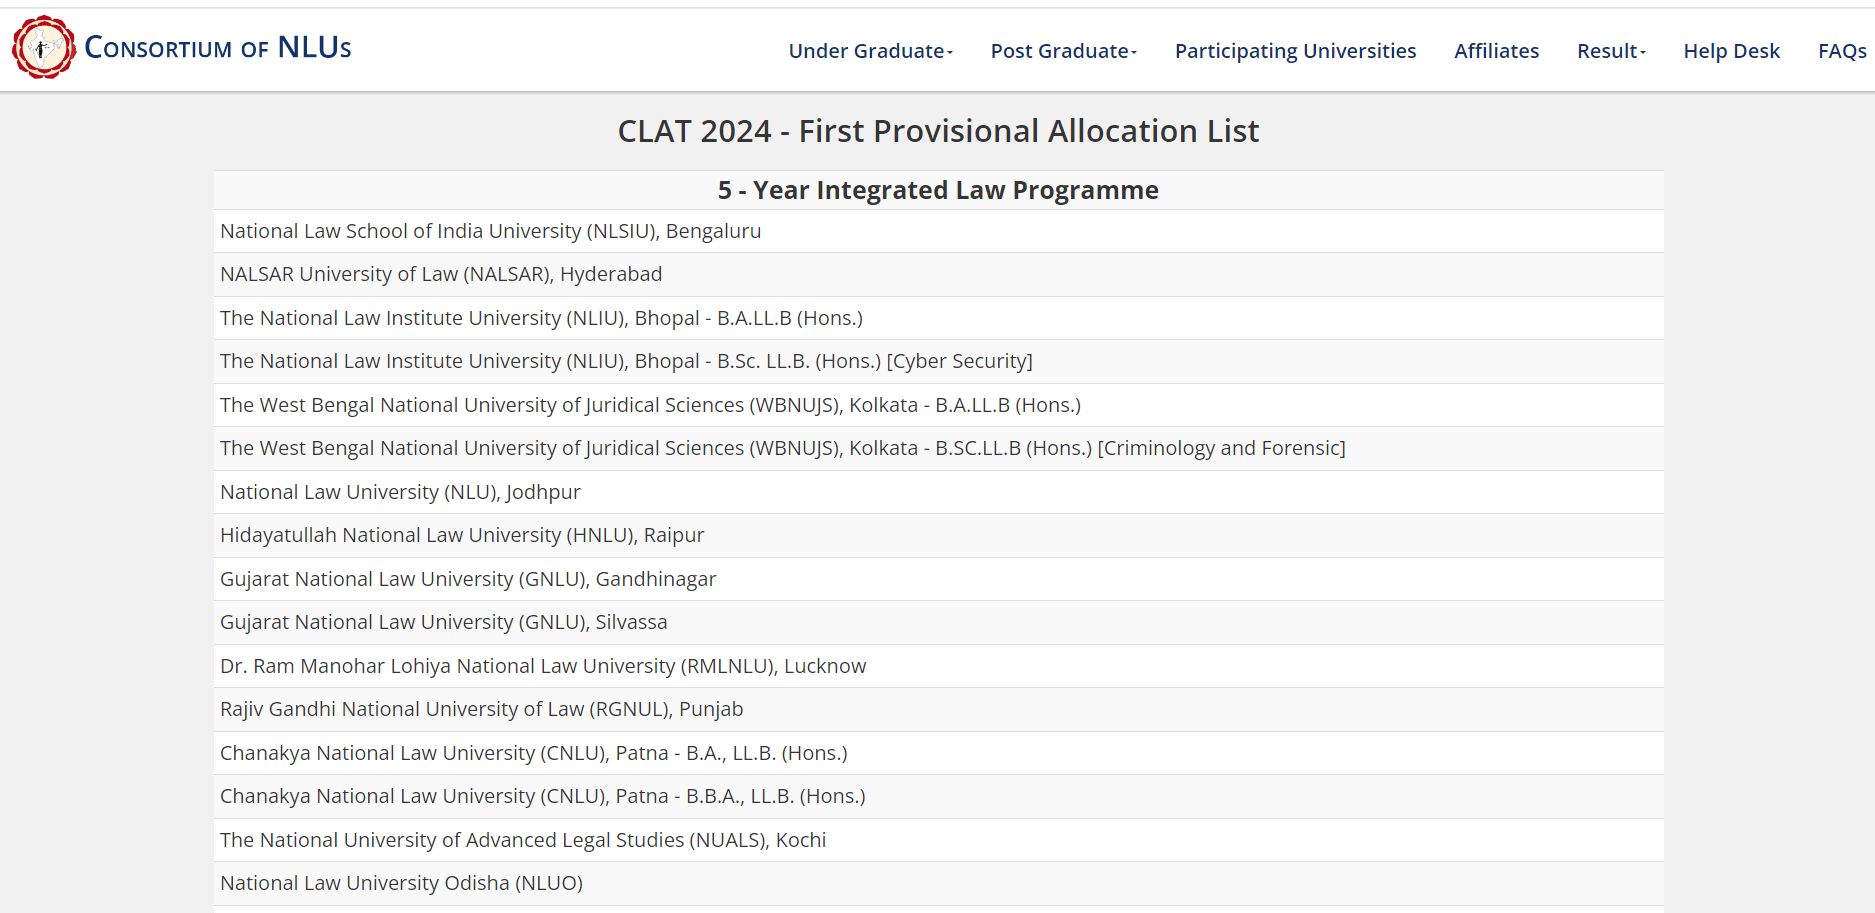
Task: Open NALSAR Hyderabad allocation list
Action: click(x=441, y=274)
